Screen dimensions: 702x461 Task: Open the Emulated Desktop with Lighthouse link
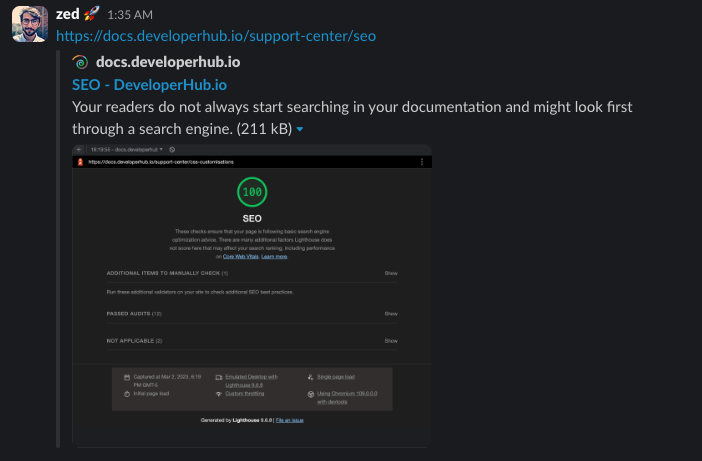pyautogui.click(x=251, y=381)
